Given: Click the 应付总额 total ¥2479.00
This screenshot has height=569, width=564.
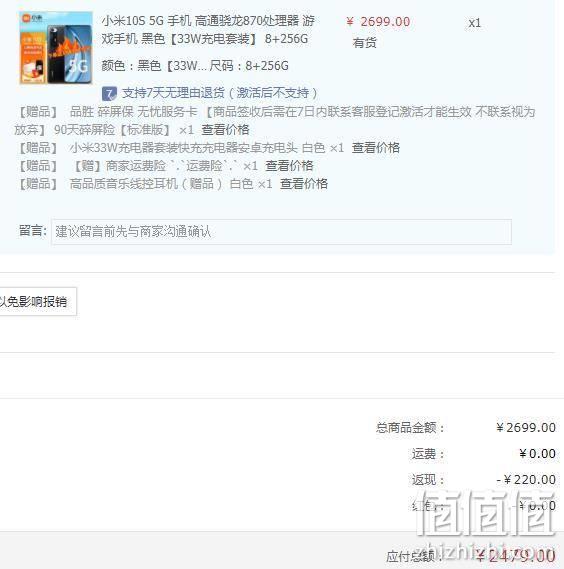Looking at the screenshot, I should click(x=516, y=556).
